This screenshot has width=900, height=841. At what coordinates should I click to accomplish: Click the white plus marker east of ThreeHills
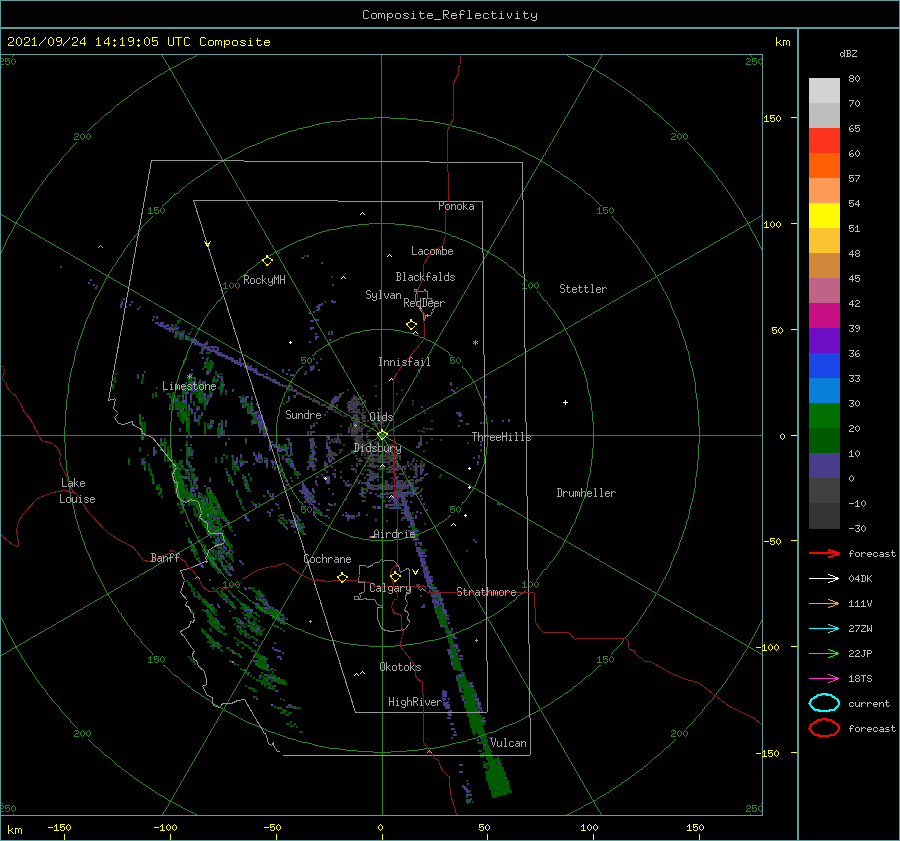pyautogui.click(x=565, y=402)
